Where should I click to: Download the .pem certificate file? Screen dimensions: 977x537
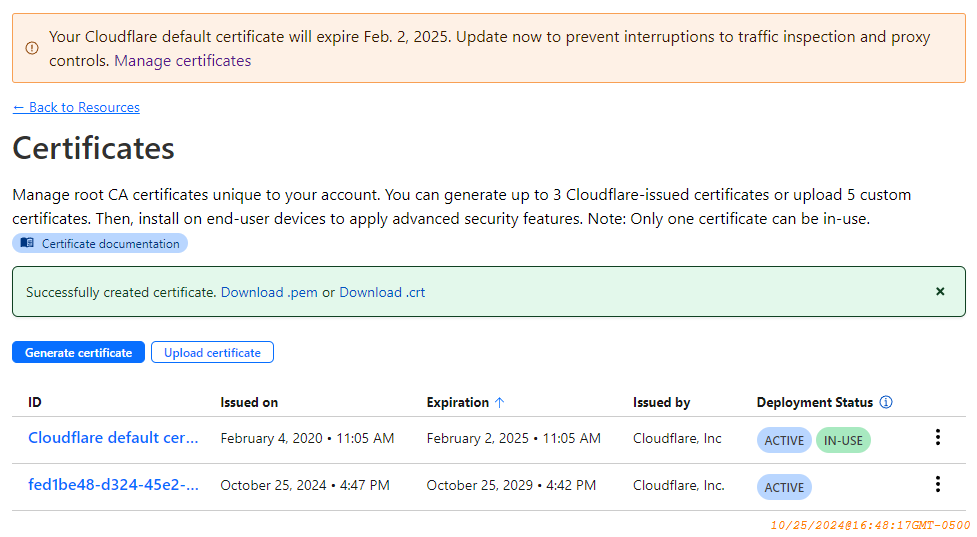coord(269,293)
